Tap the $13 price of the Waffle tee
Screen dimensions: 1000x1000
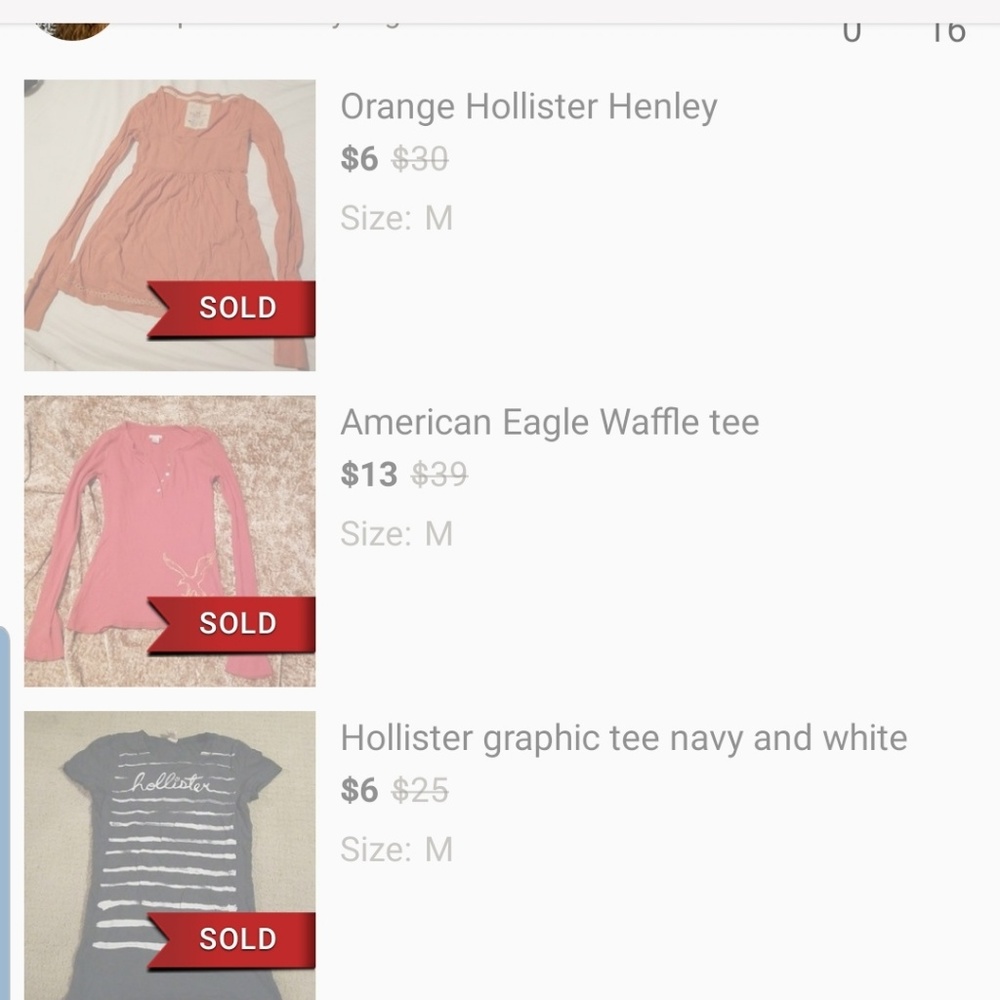[x=369, y=474]
